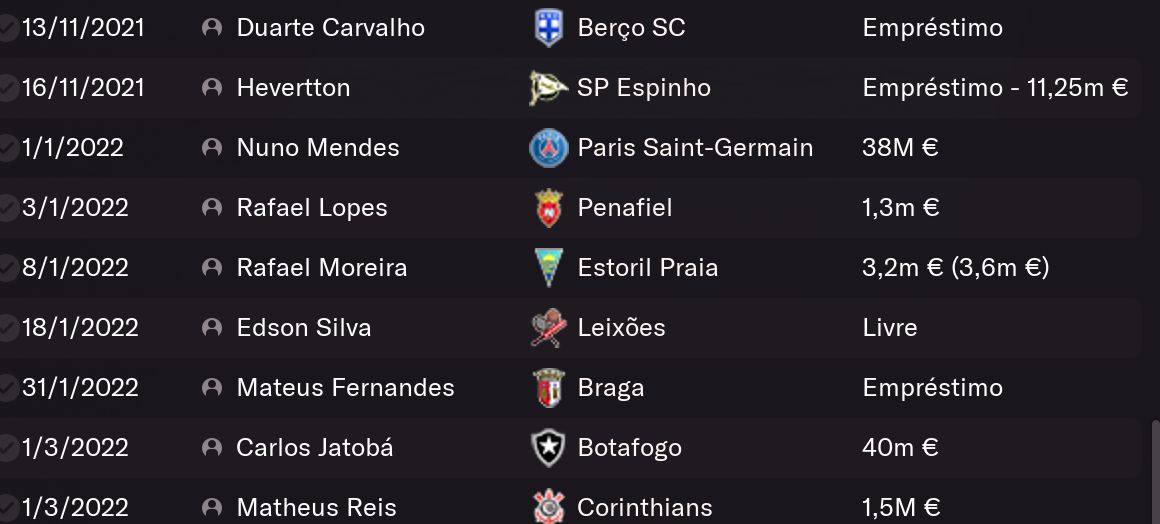Click the vertical scrollbar thumb on the right
Image resolution: width=1160 pixels, height=524 pixels.
pos(1156,471)
